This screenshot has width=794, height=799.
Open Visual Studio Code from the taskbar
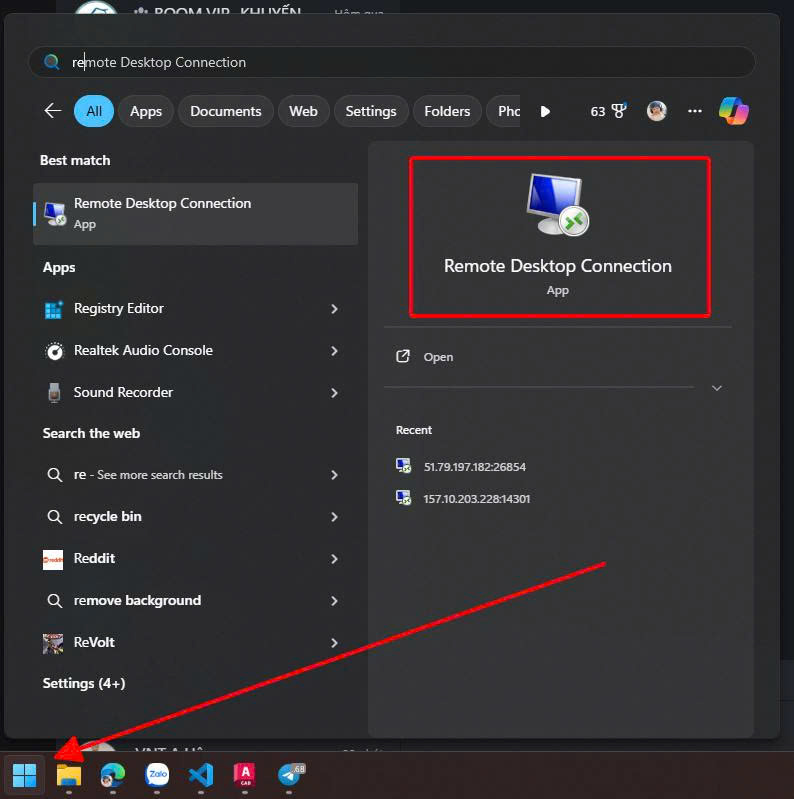[x=201, y=775]
